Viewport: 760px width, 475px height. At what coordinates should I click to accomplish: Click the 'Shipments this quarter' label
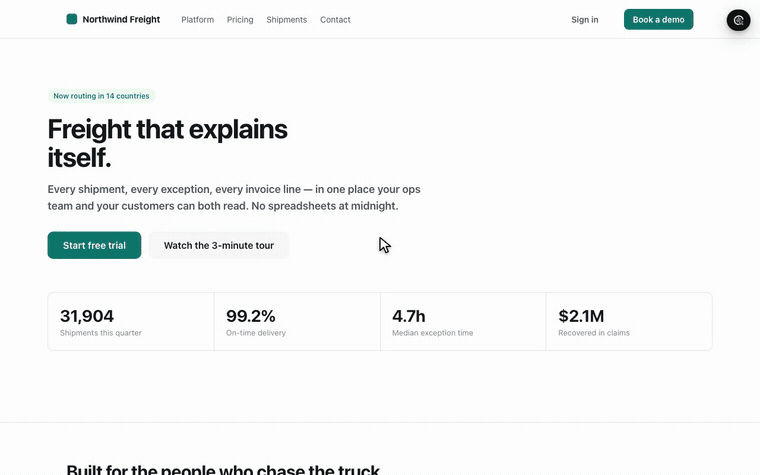click(101, 333)
